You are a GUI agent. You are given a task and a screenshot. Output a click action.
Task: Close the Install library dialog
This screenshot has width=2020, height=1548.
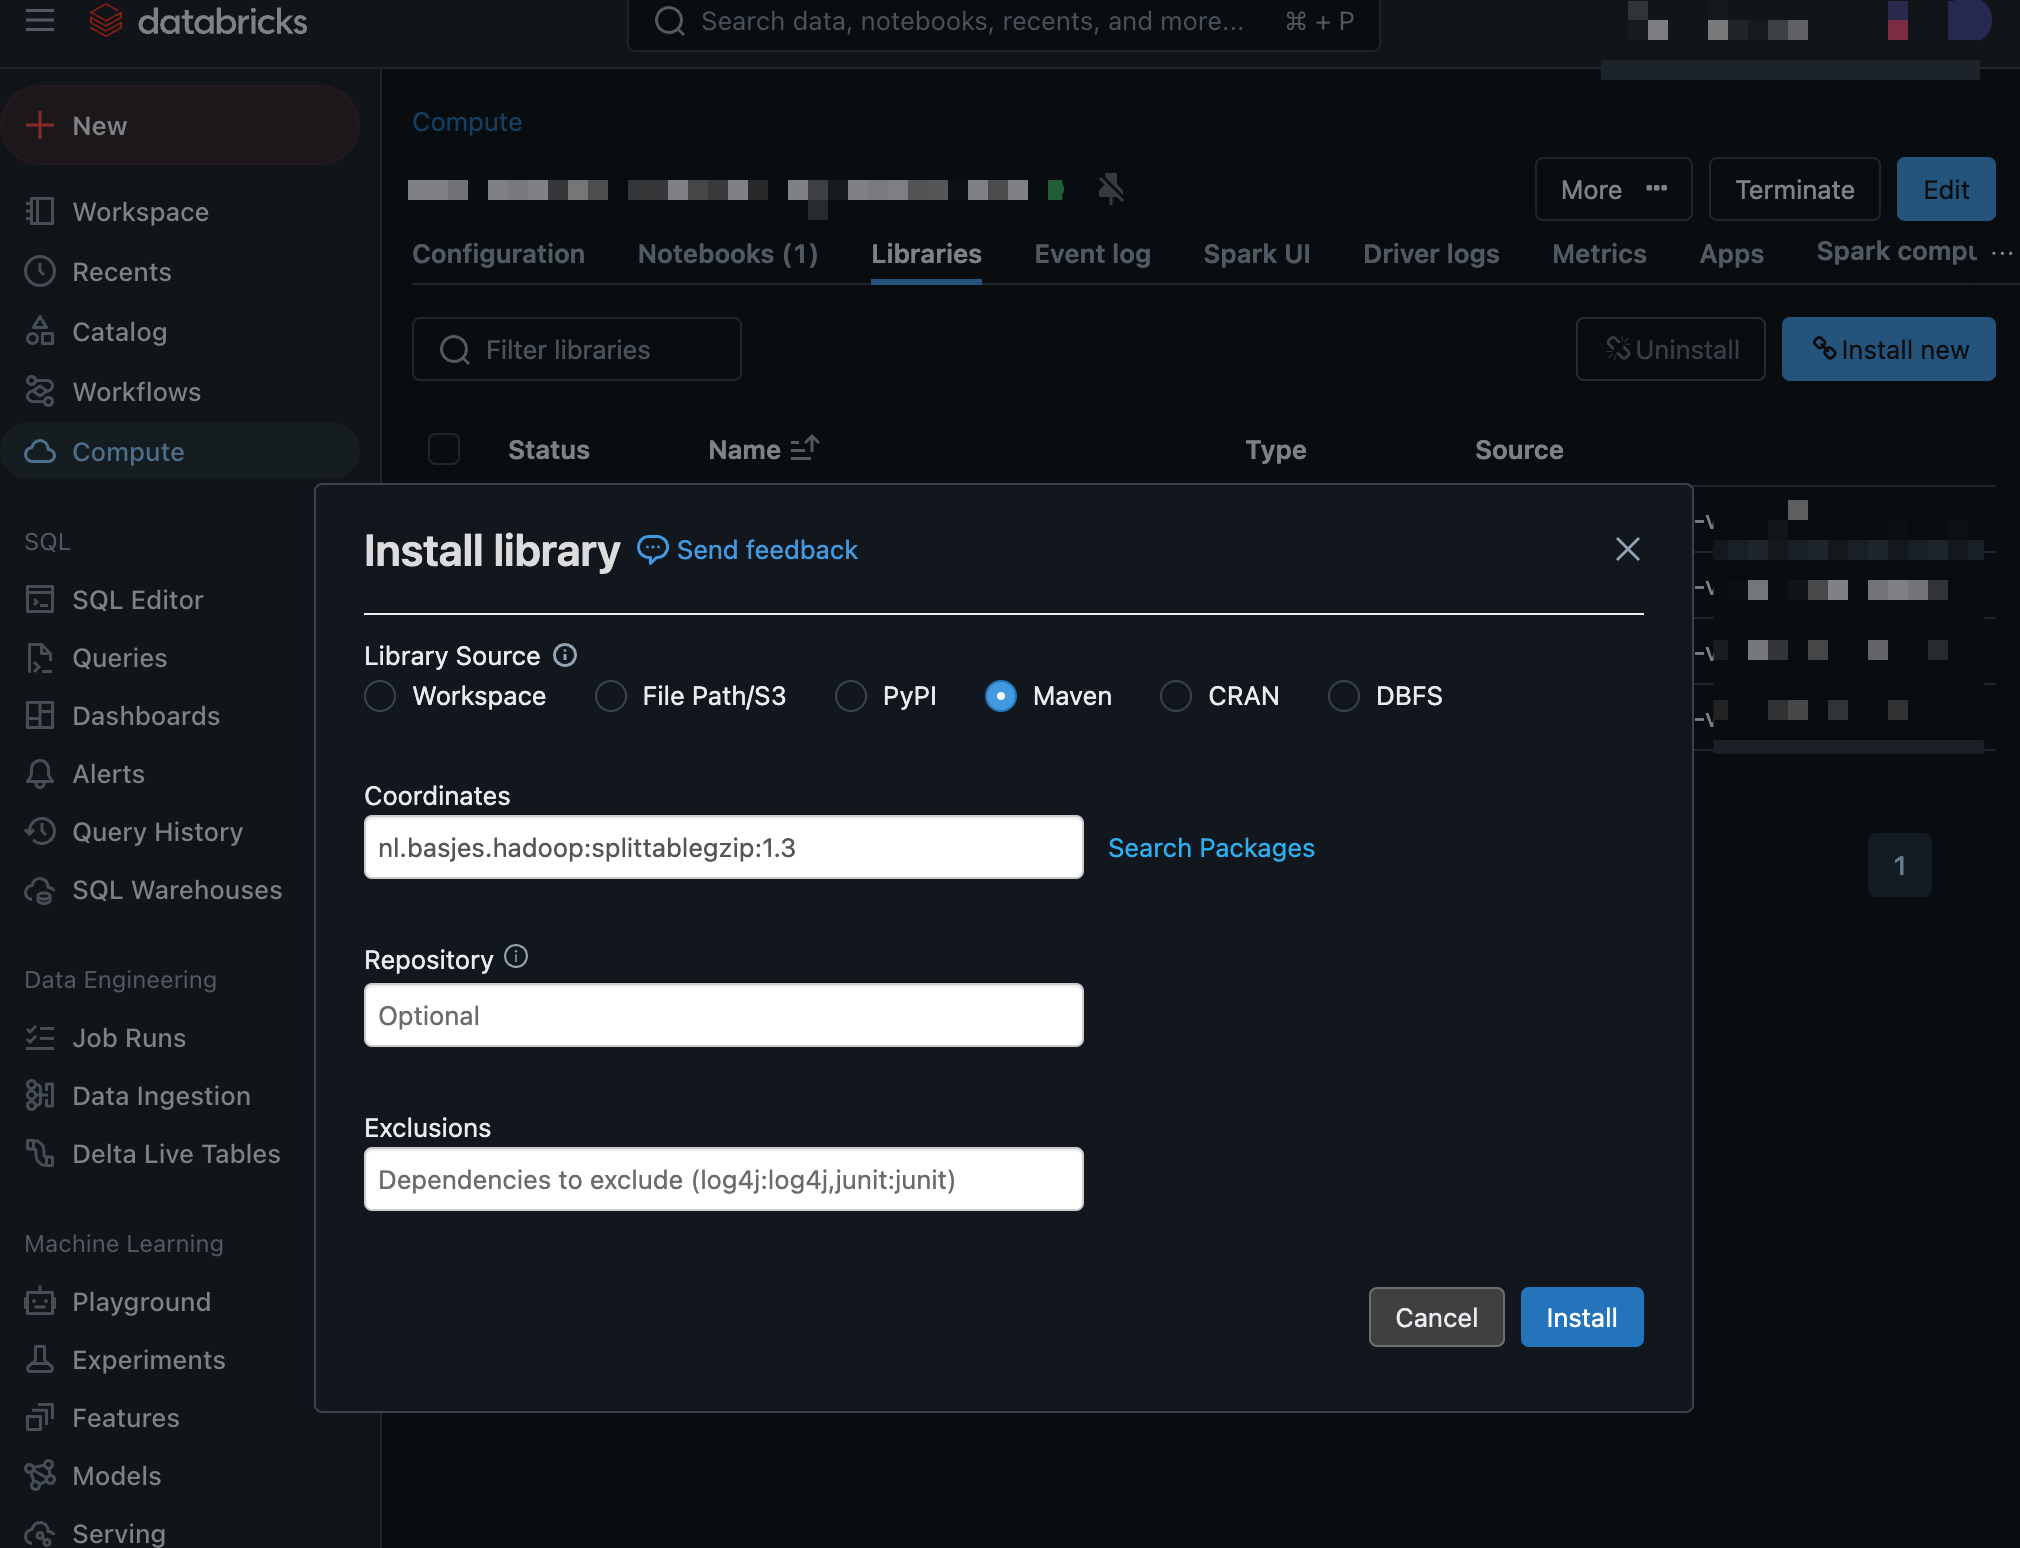click(x=1628, y=548)
